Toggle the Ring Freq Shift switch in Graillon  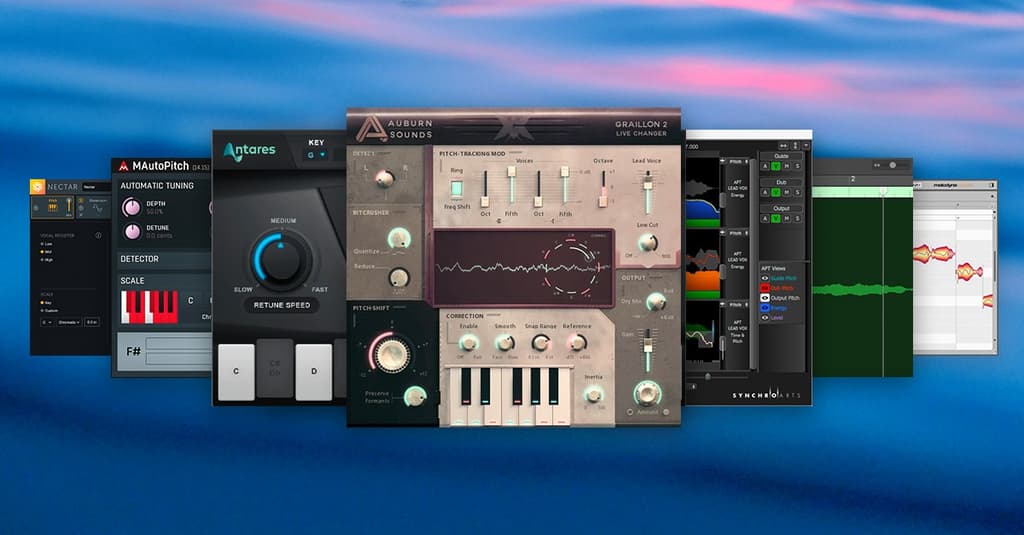[x=456, y=189]
